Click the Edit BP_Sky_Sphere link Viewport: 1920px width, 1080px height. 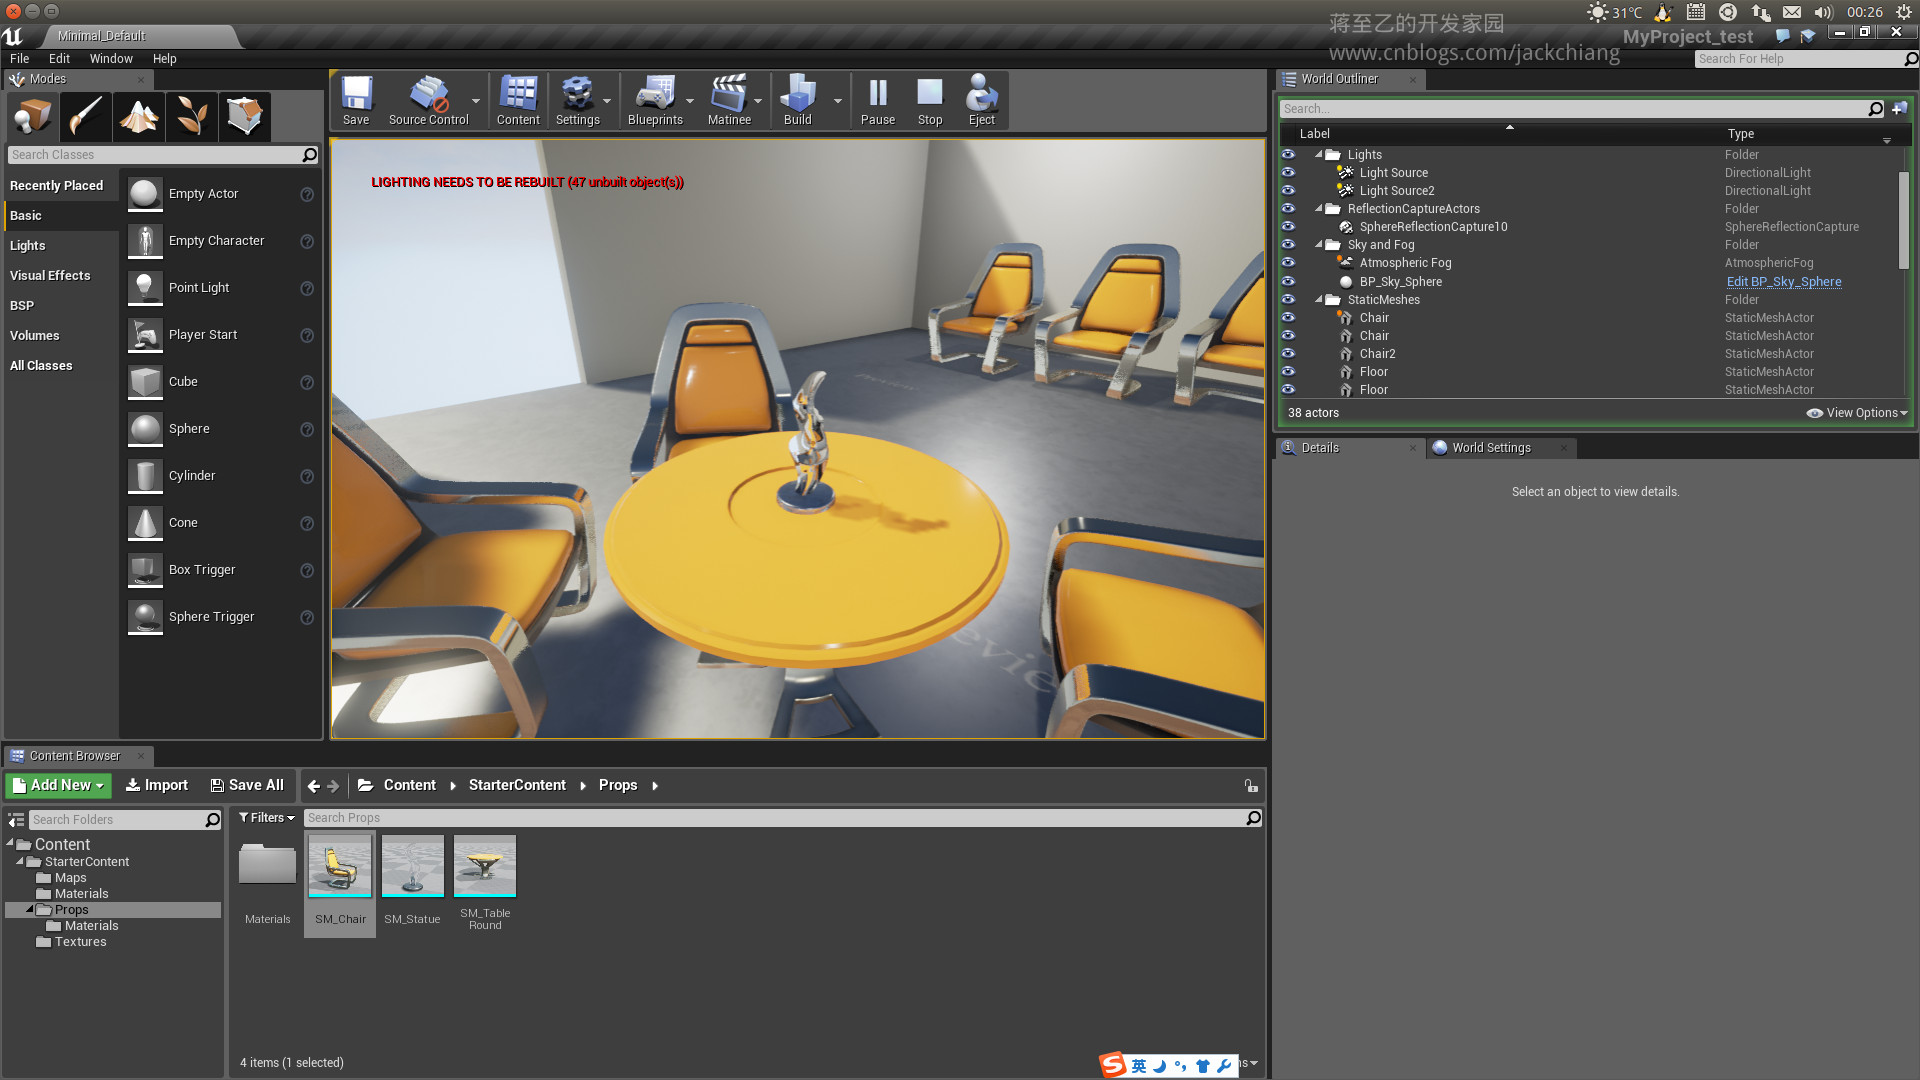tap(1783, 282)
